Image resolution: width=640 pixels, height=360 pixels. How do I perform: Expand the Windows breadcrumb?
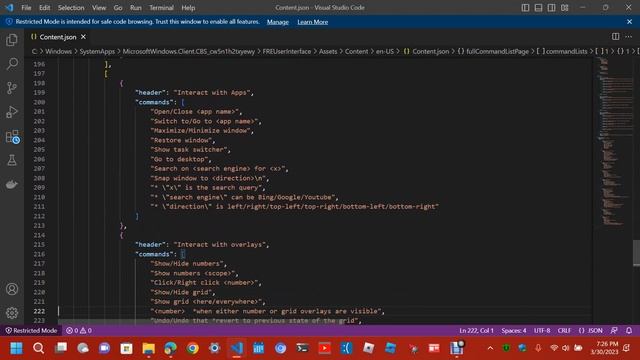[58, 51]
